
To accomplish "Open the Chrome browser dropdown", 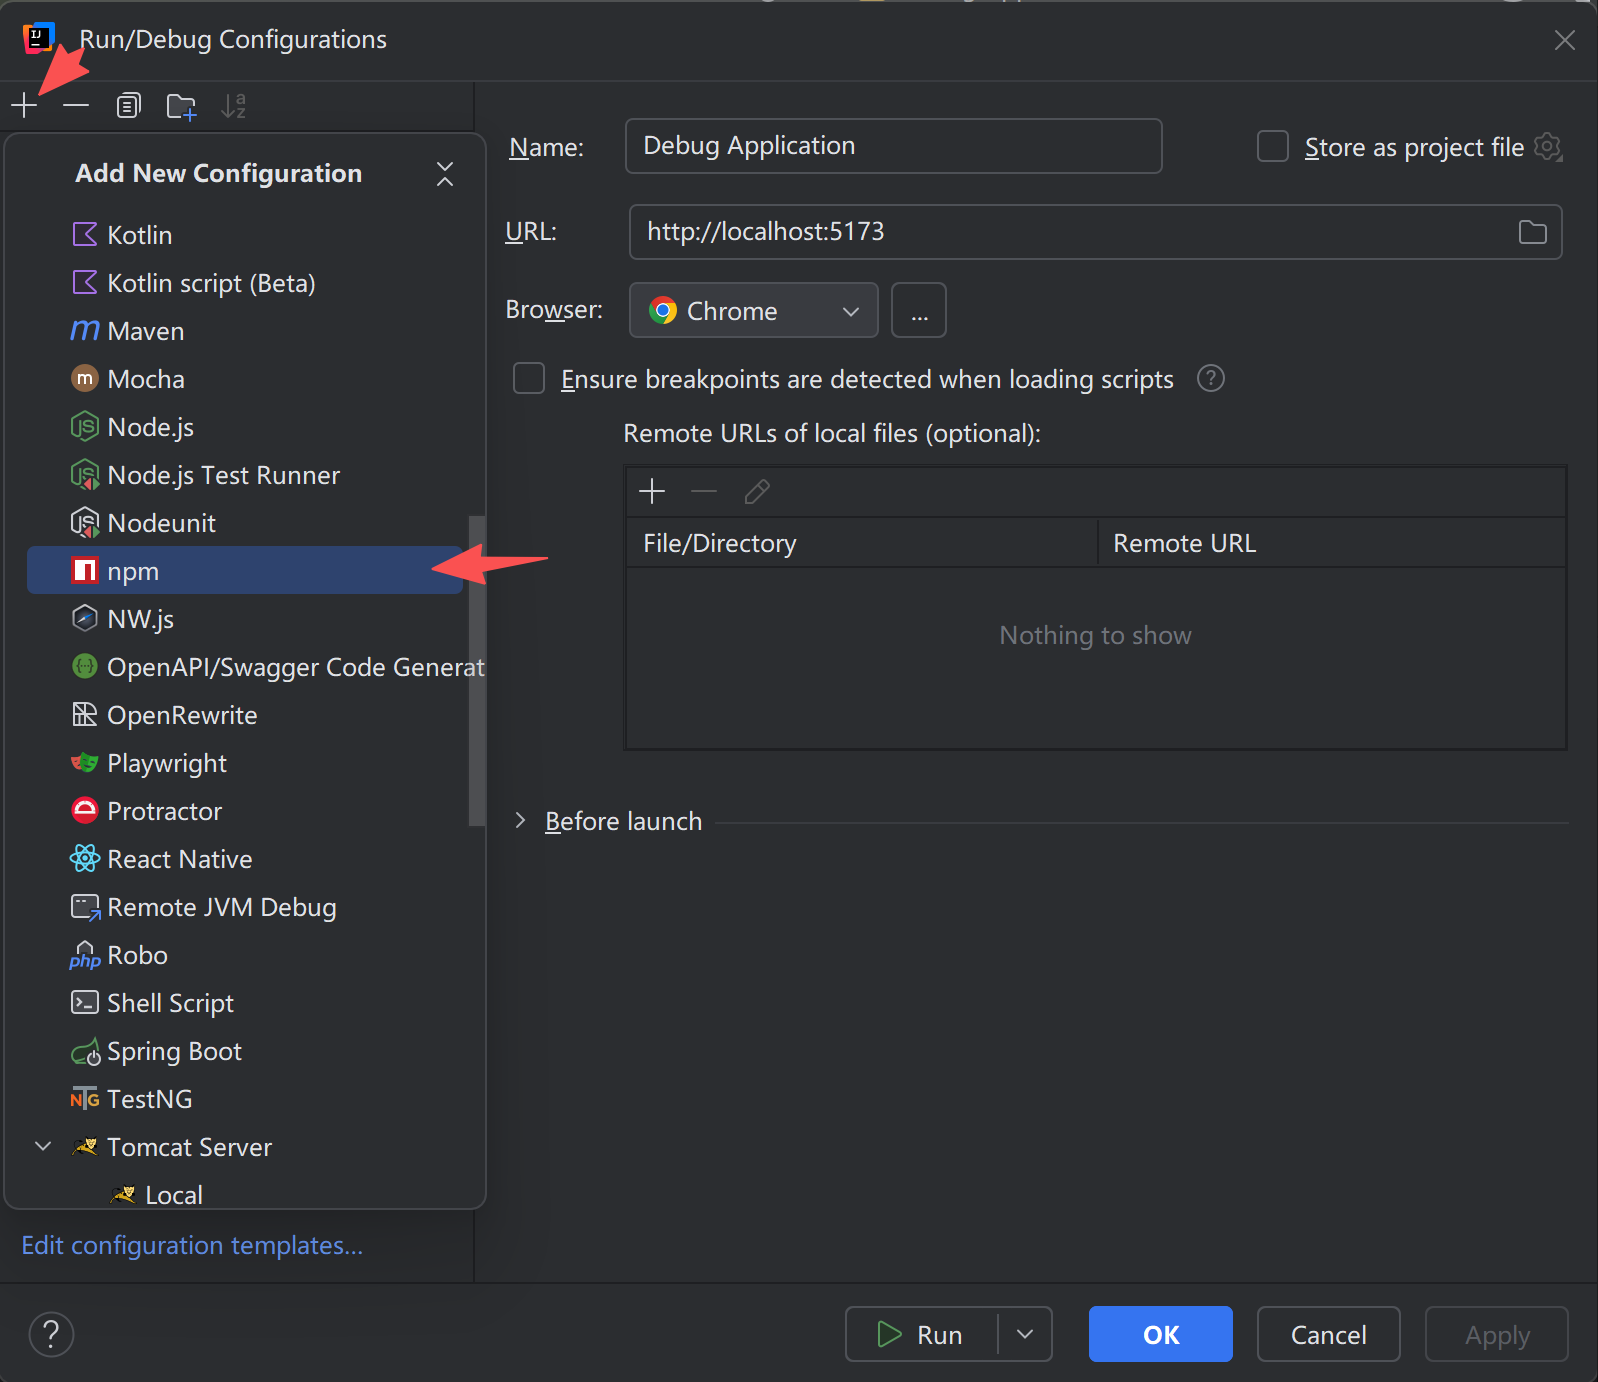I will 753,310.
